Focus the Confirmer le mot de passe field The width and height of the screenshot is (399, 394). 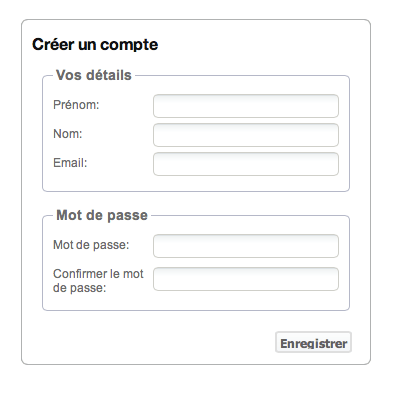[246, 279]
